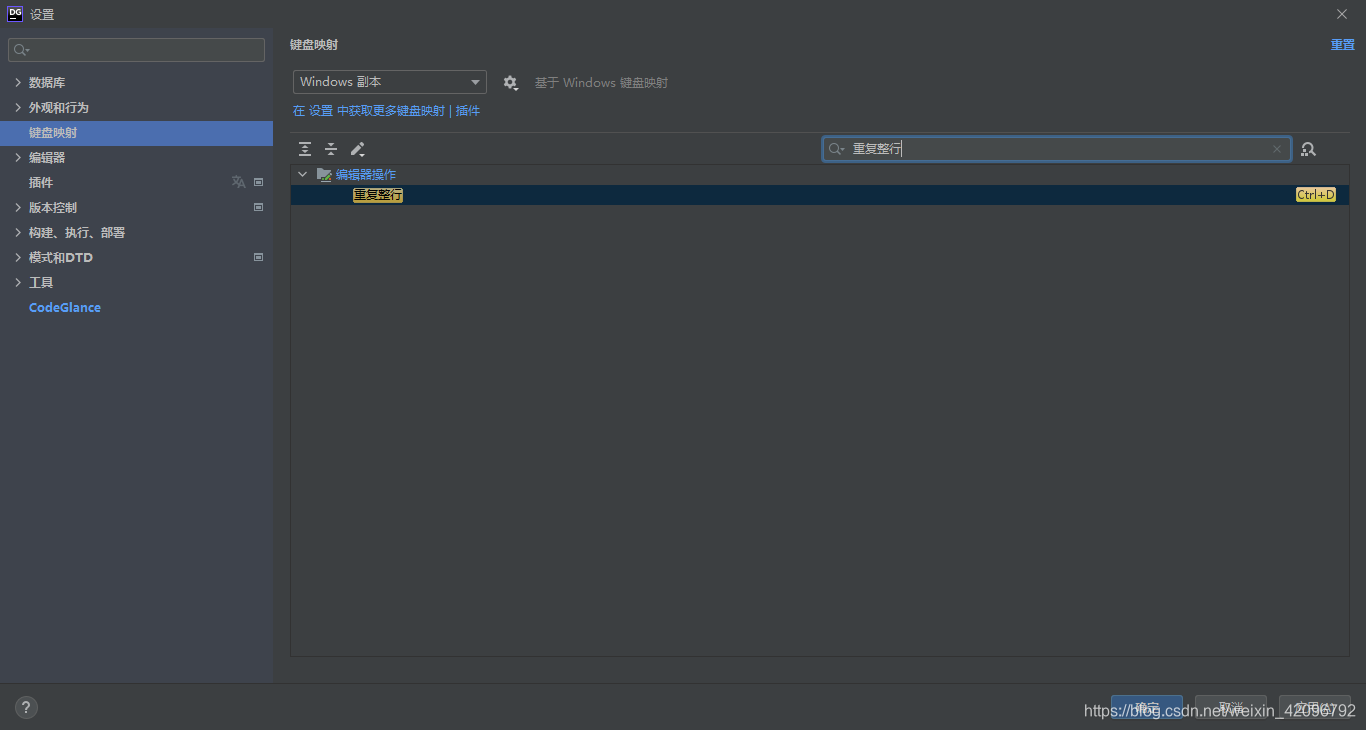Click the 在 设置 中获取更多键盘映射 link
The height and width of the screenshot is (730, 1366).
(369, 111)
